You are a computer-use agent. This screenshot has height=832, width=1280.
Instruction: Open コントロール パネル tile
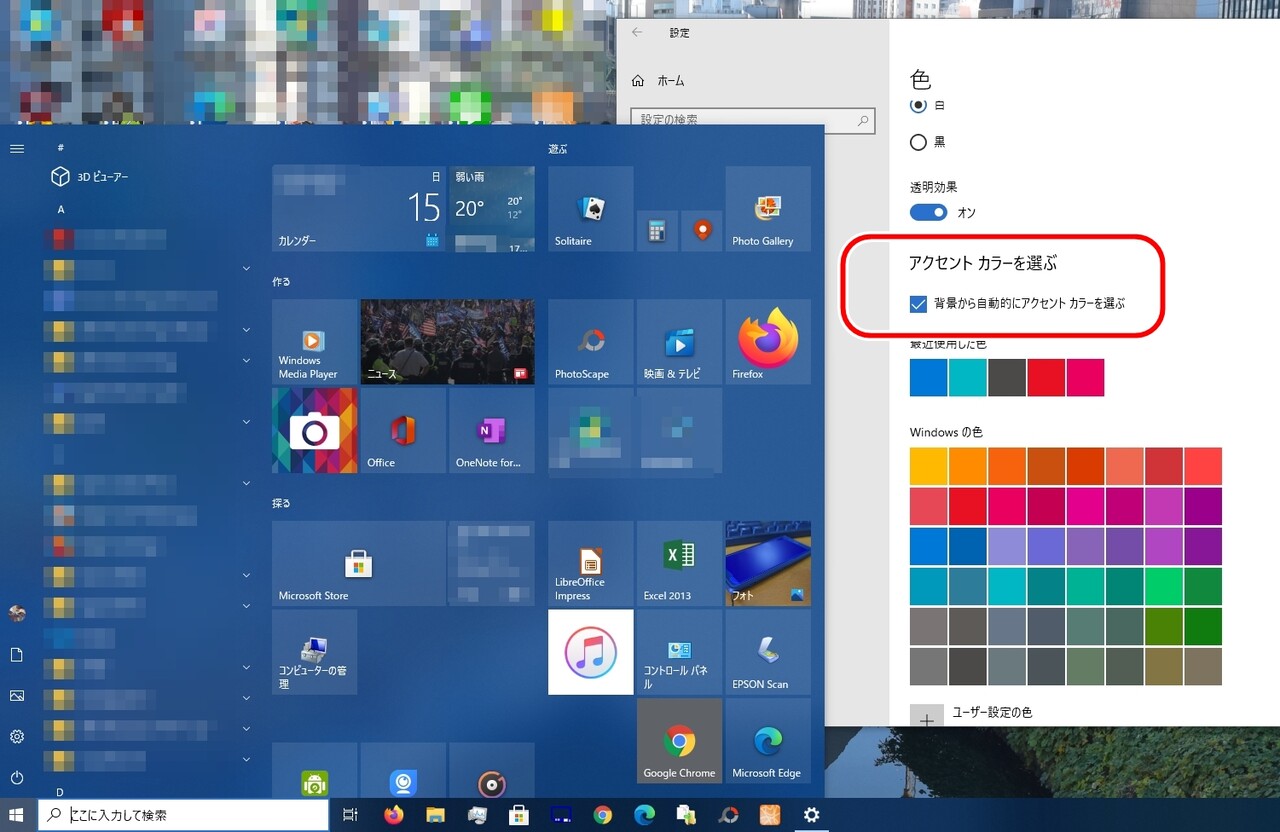[679, 652]
